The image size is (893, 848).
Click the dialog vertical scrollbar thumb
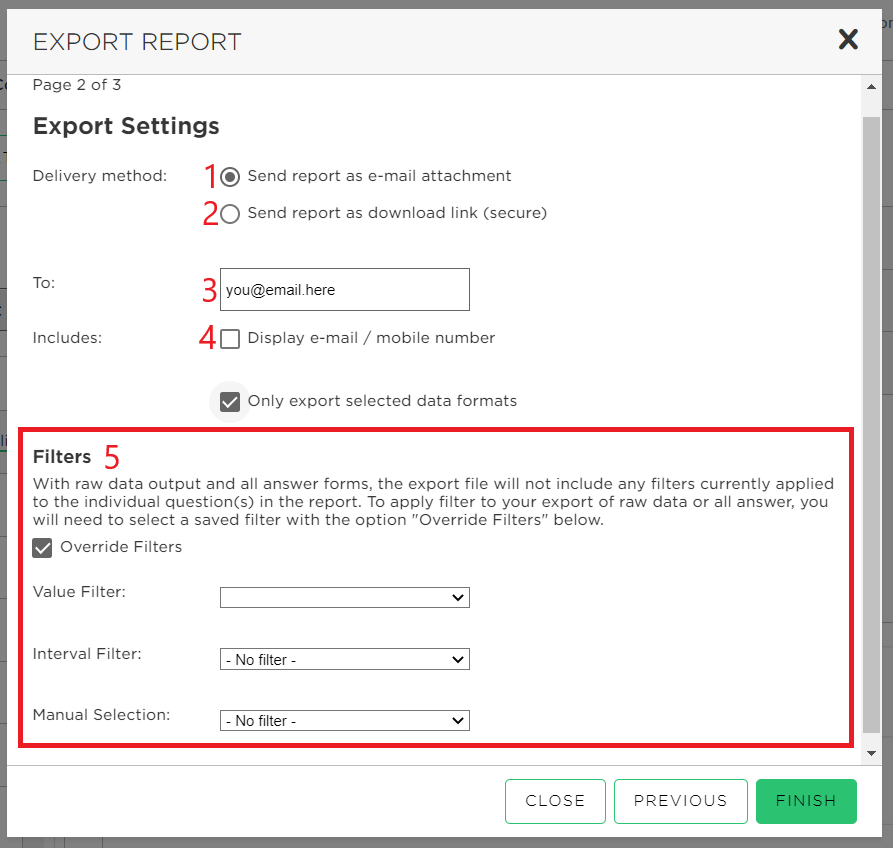point(871,425)
